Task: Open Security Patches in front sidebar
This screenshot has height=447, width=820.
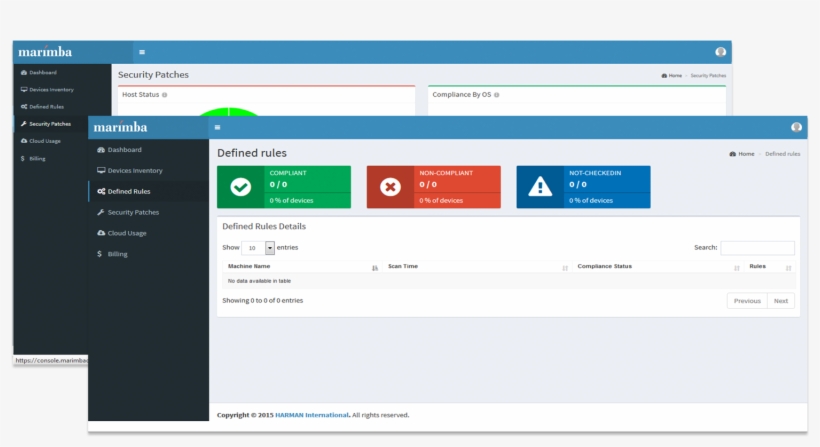Action: coord(132,212)
